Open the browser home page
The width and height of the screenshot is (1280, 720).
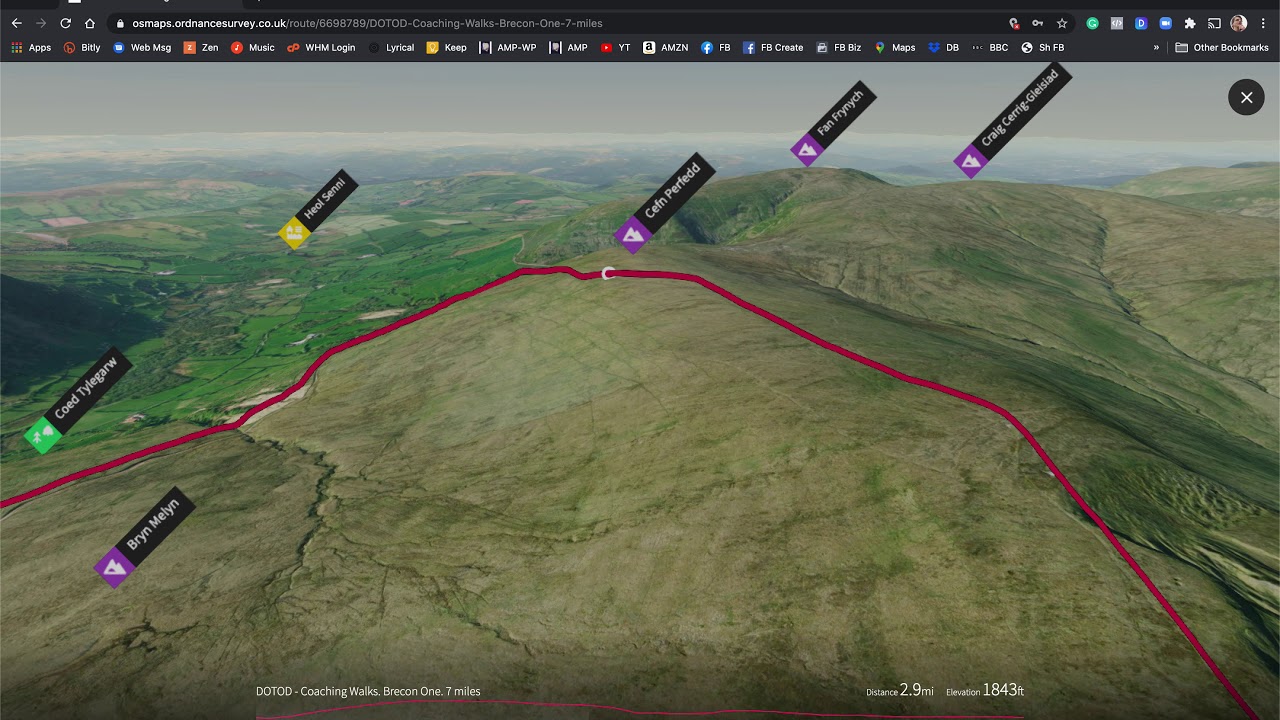point(90,23)
